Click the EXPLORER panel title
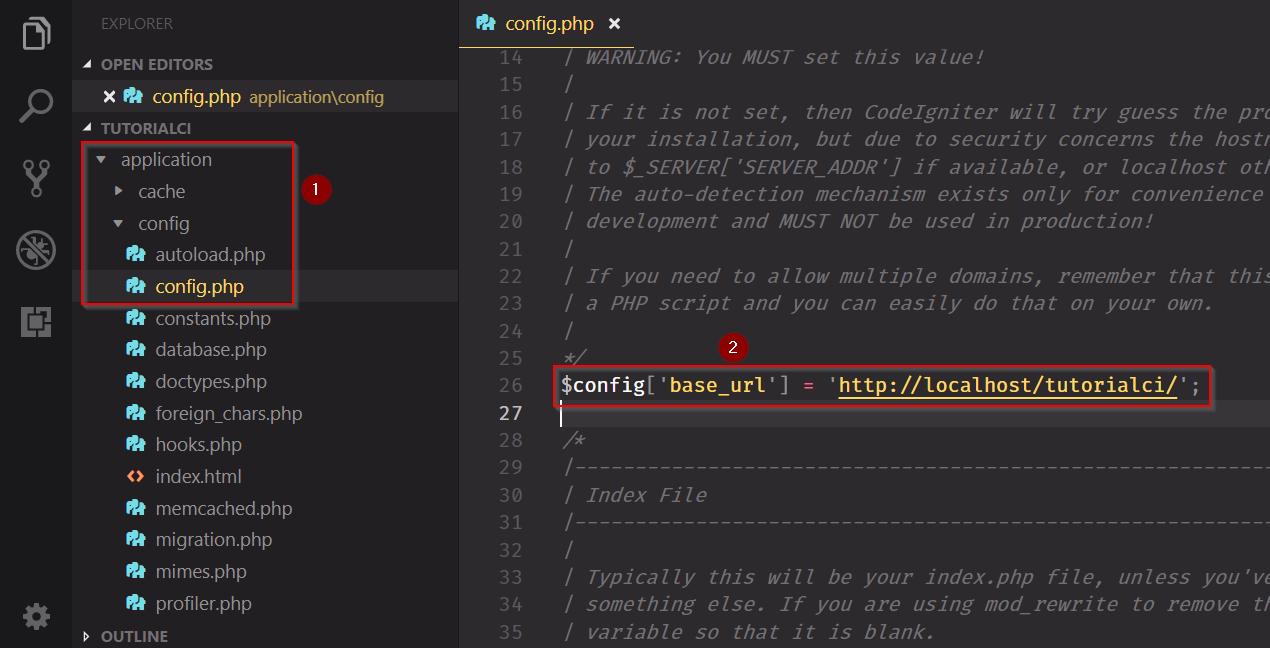Viewport: 1270px width, 648px height. [137, 23]
